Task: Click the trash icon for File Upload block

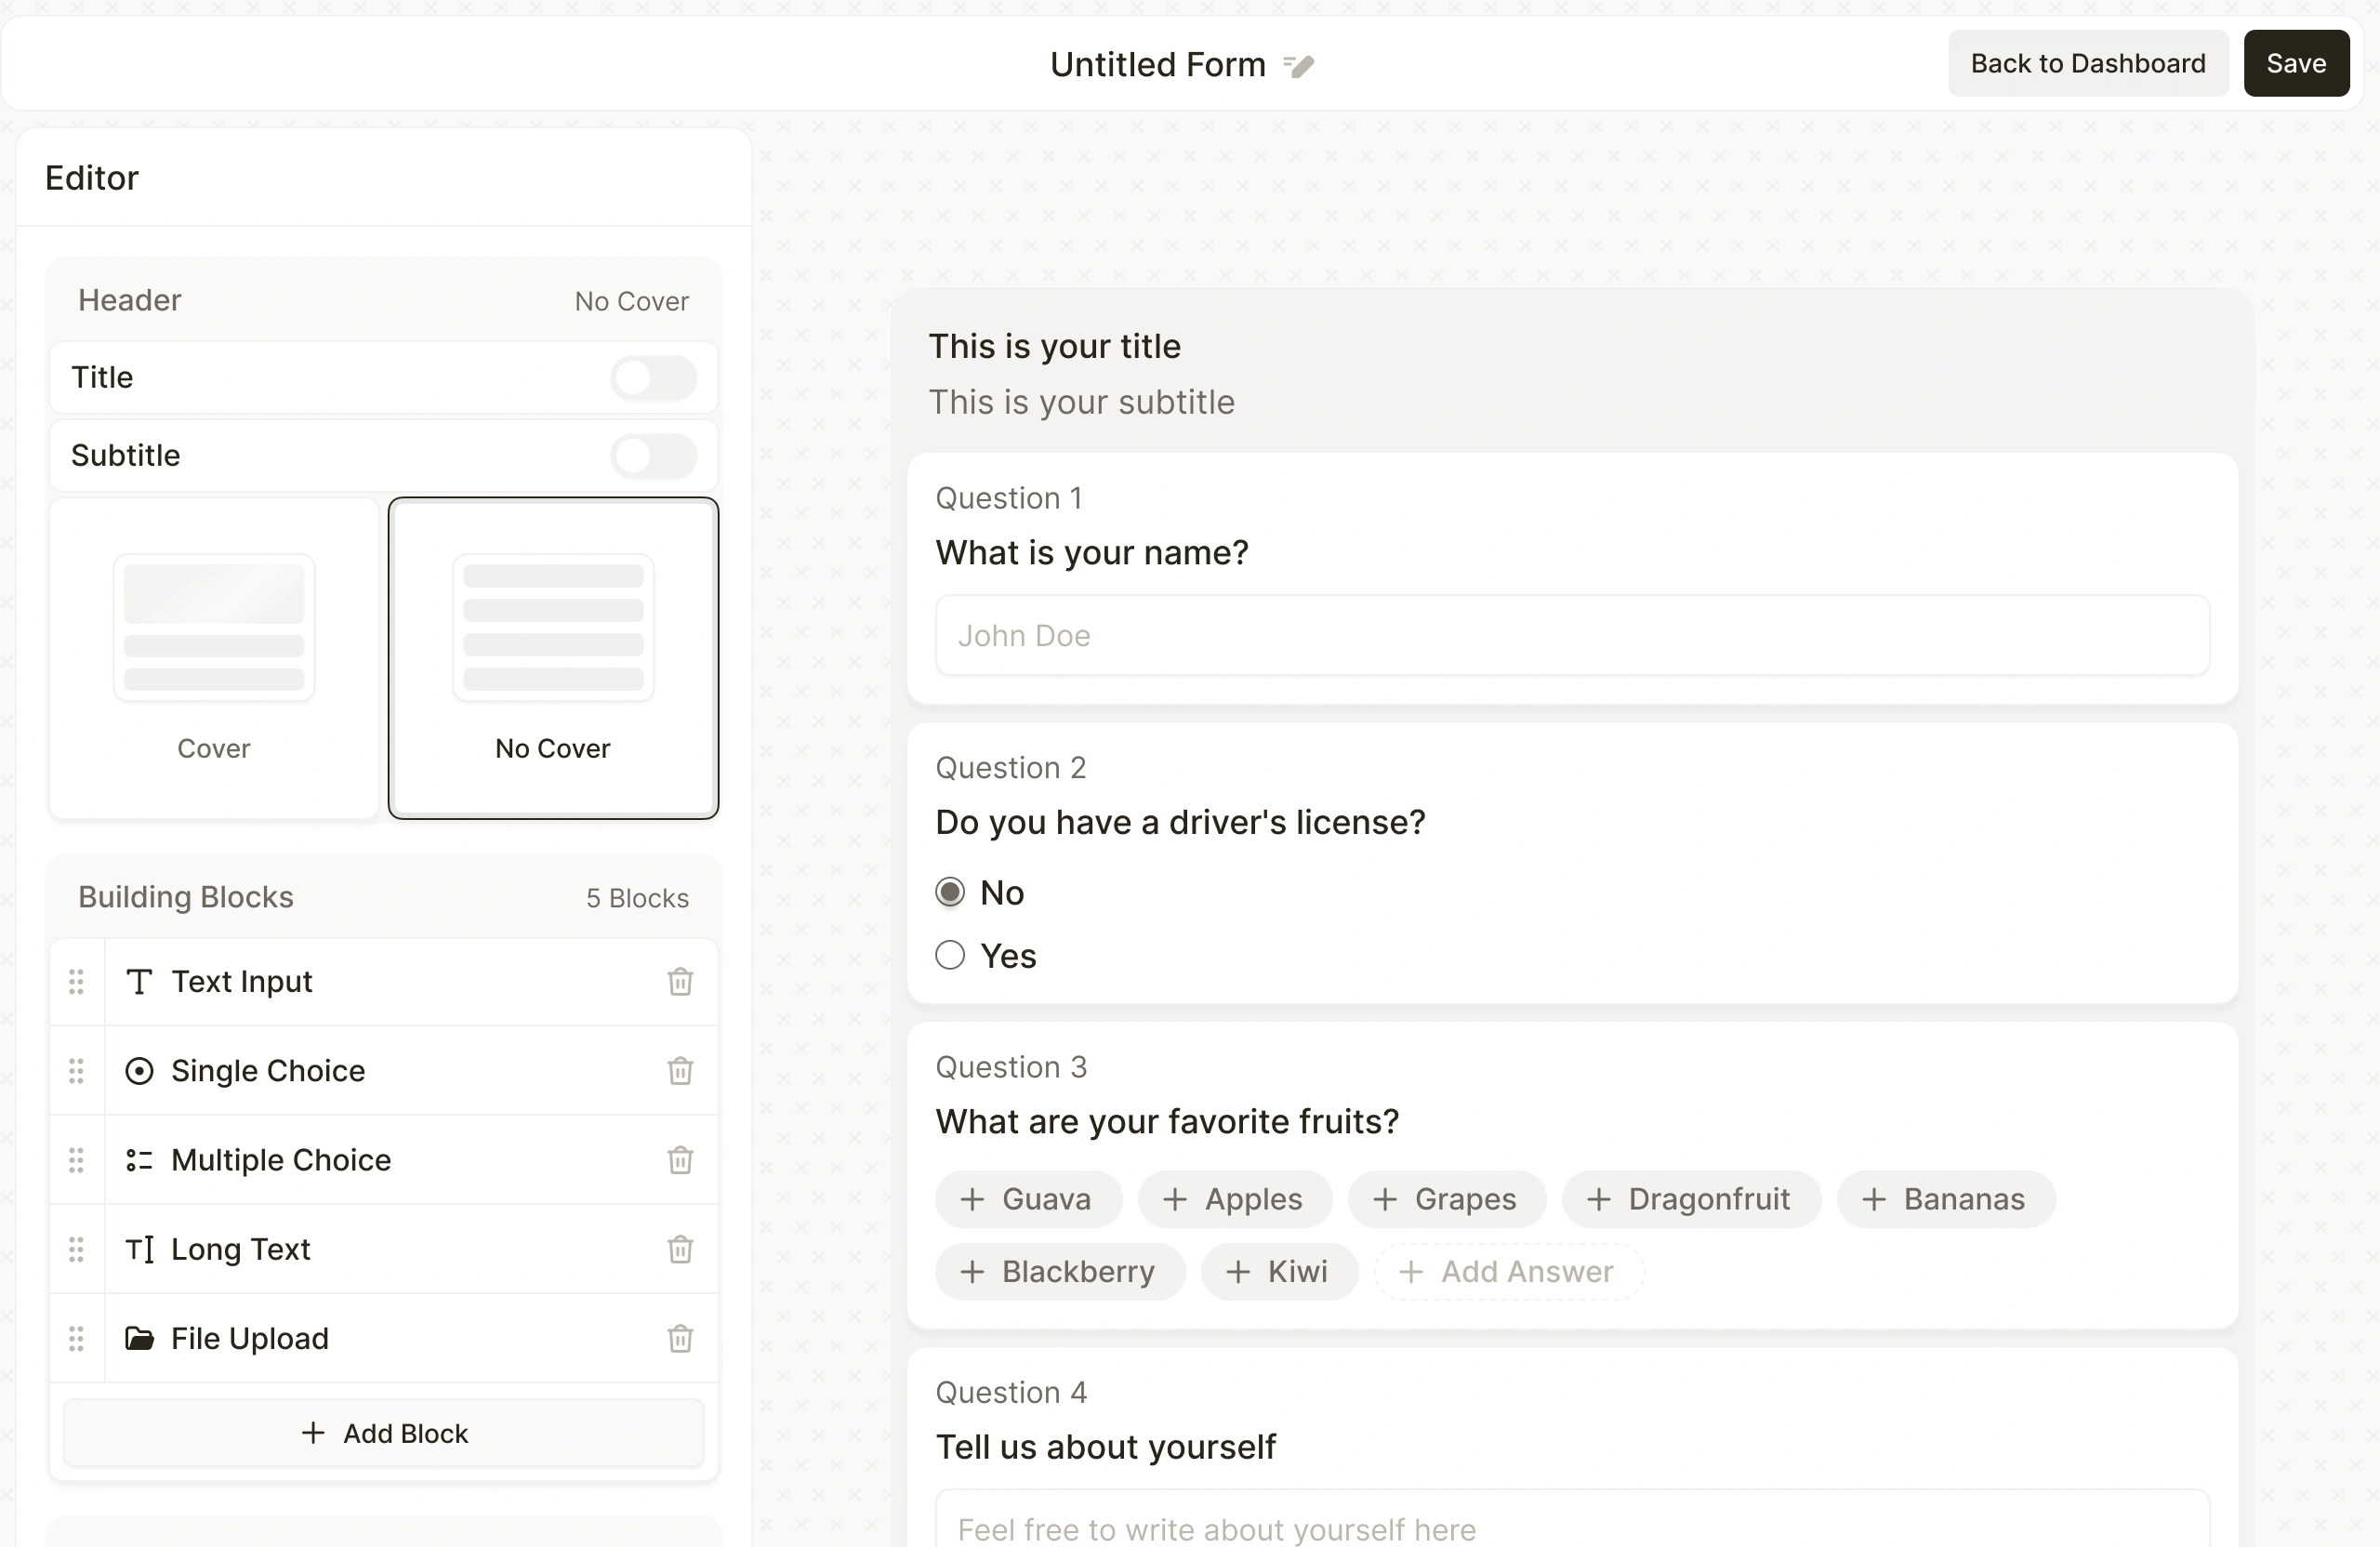Action: (680, 1338)
